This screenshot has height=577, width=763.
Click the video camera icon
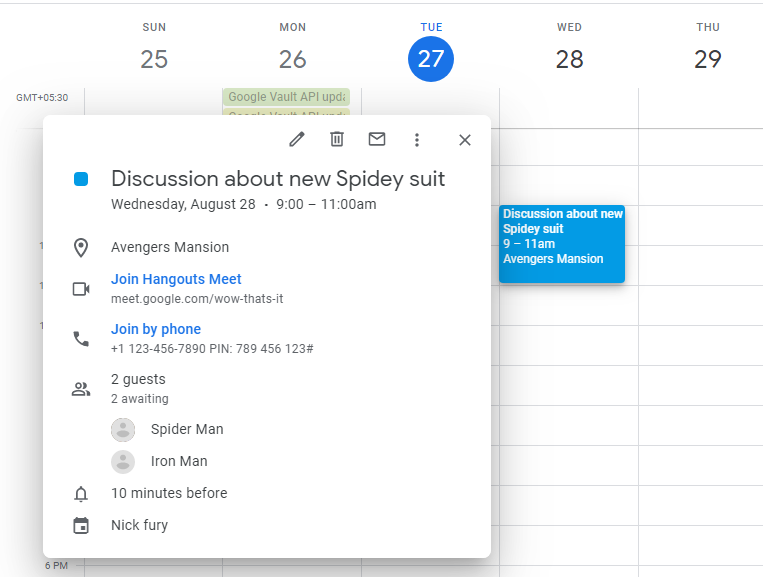coord(81,289)
